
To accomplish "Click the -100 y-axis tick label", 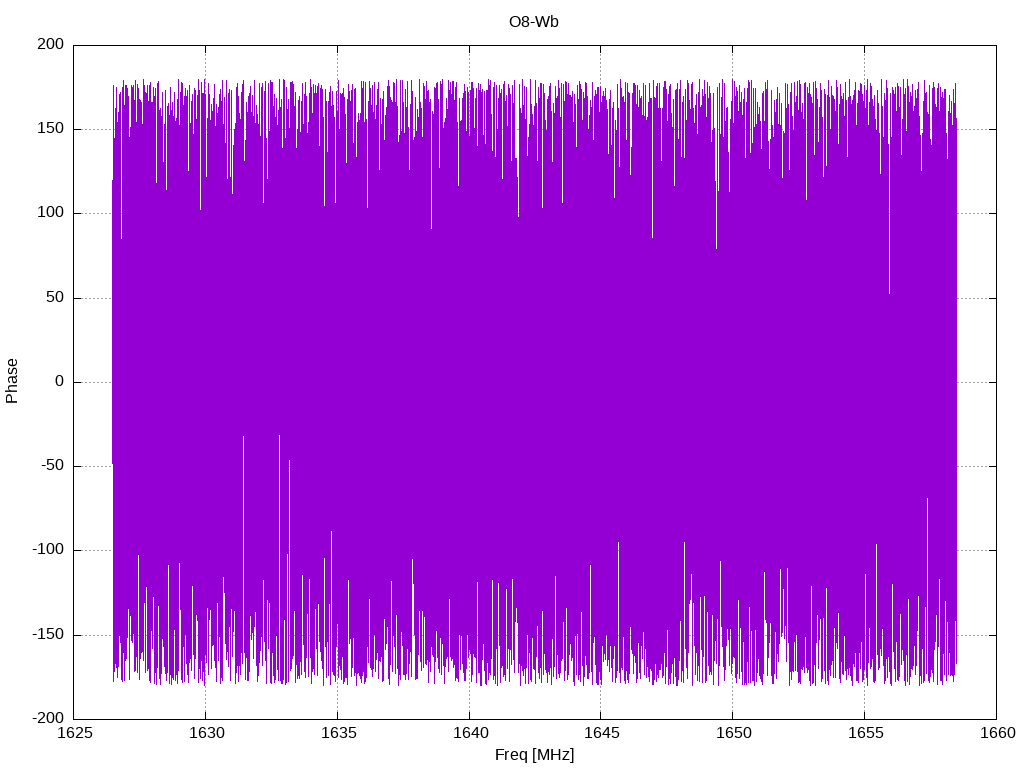I will (48, 550).
